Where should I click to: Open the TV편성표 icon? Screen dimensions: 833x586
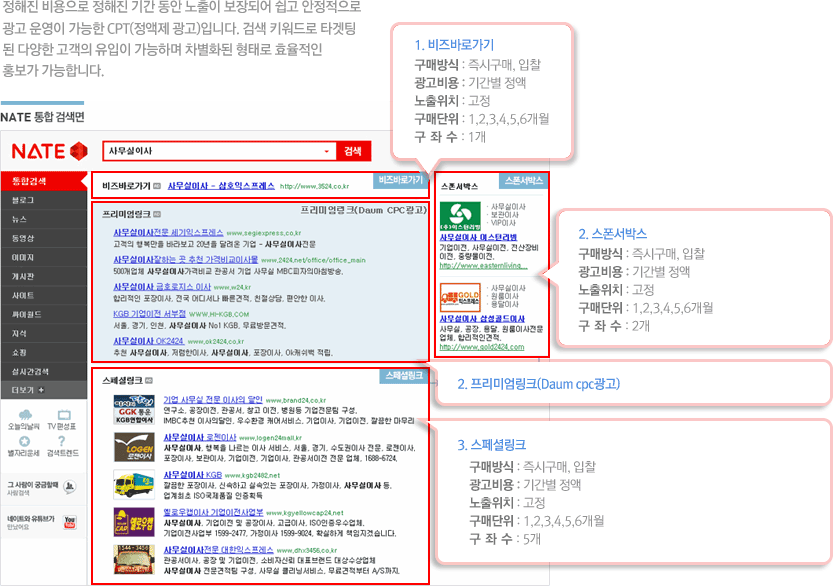point(64,415)
